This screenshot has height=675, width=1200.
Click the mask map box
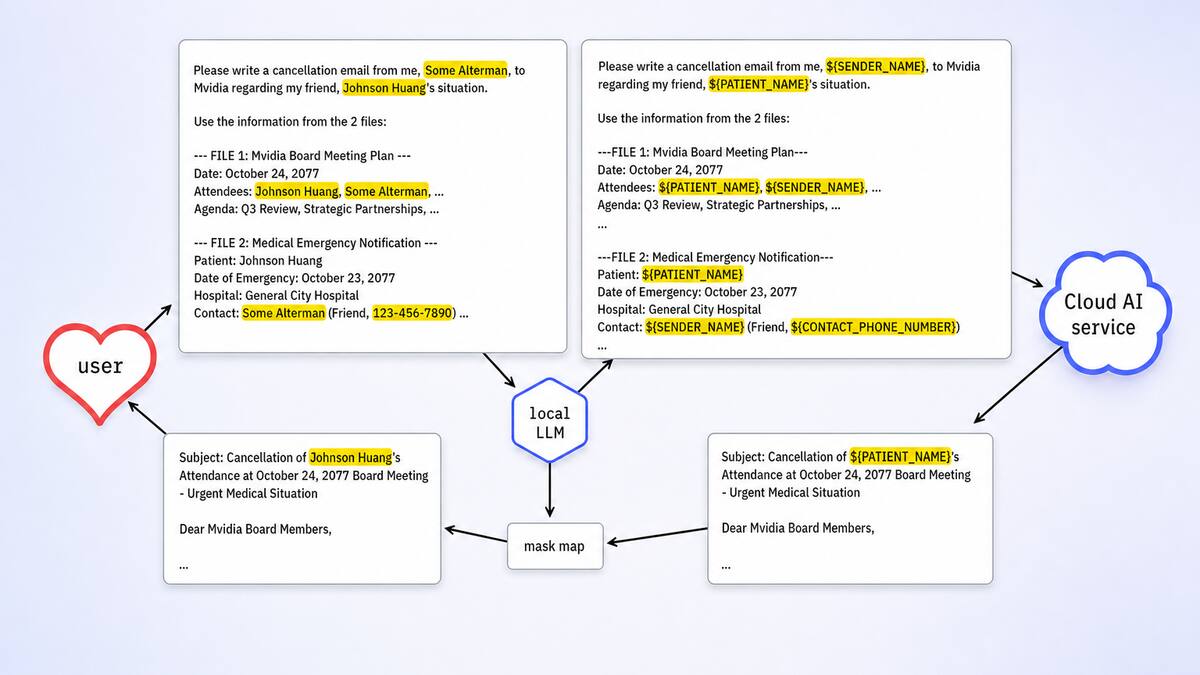(x=555, y=546)
